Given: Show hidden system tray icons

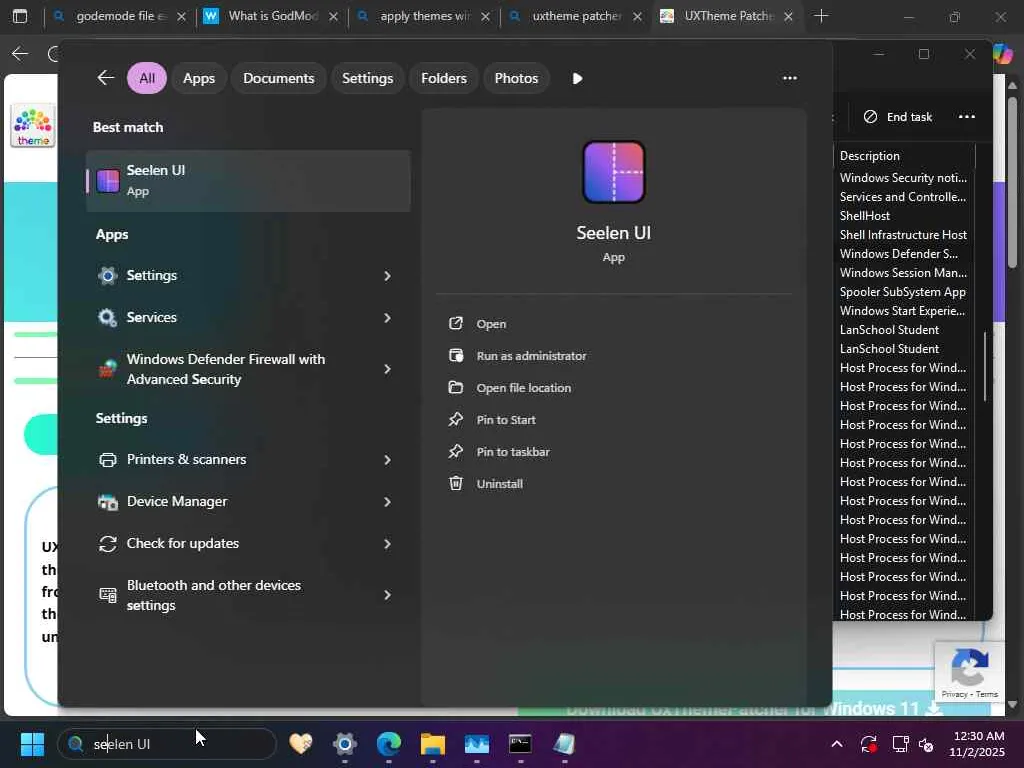Looking at the screenshot, I should (837, 744).
